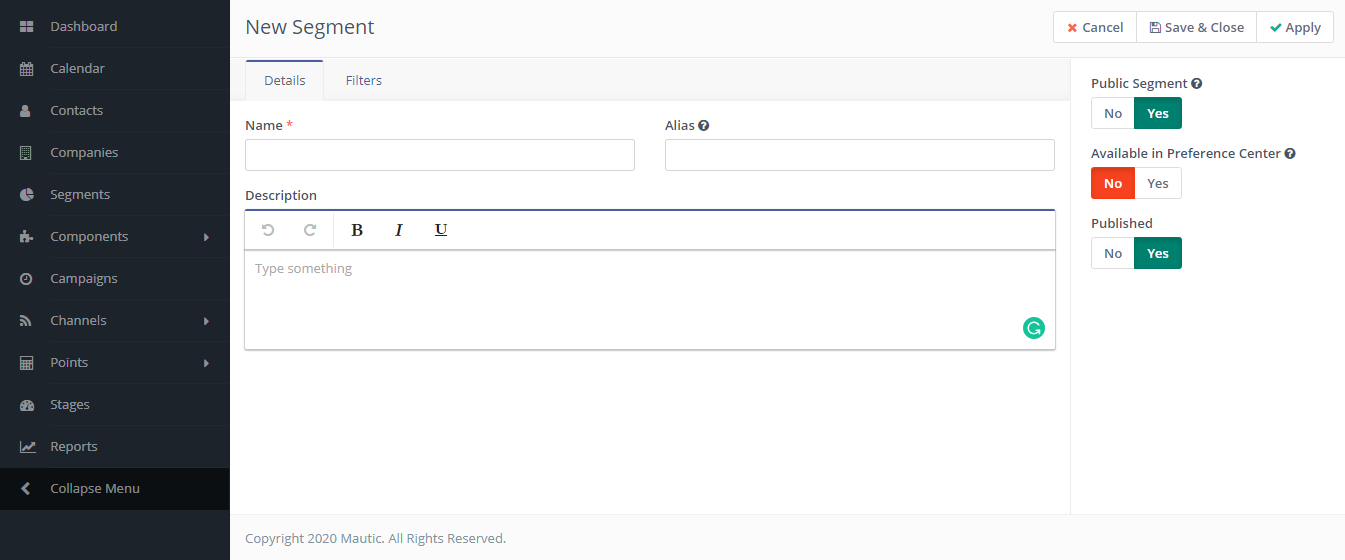
Task: Click the underline formatting icon
Action: (441, 230)
